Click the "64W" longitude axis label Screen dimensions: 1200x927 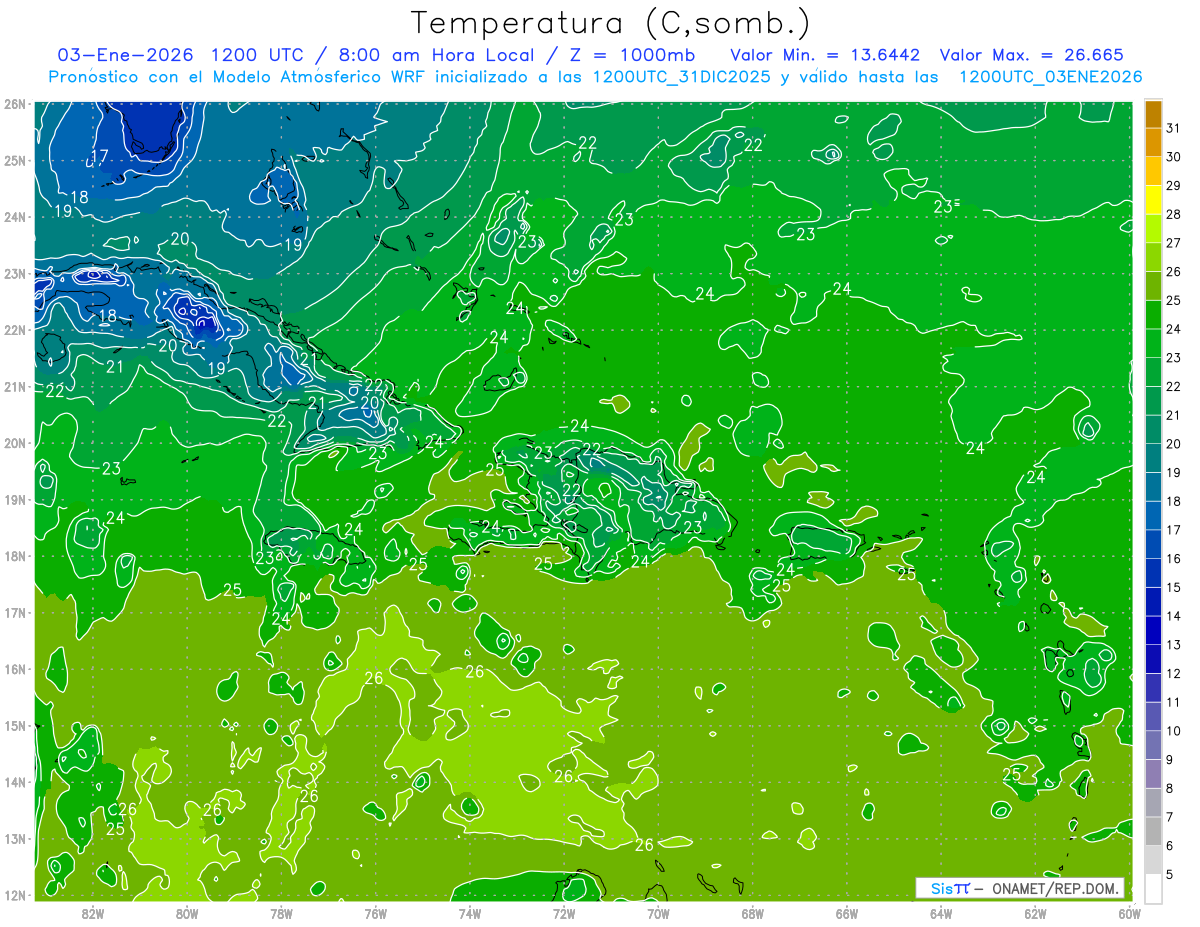(941, 913)
